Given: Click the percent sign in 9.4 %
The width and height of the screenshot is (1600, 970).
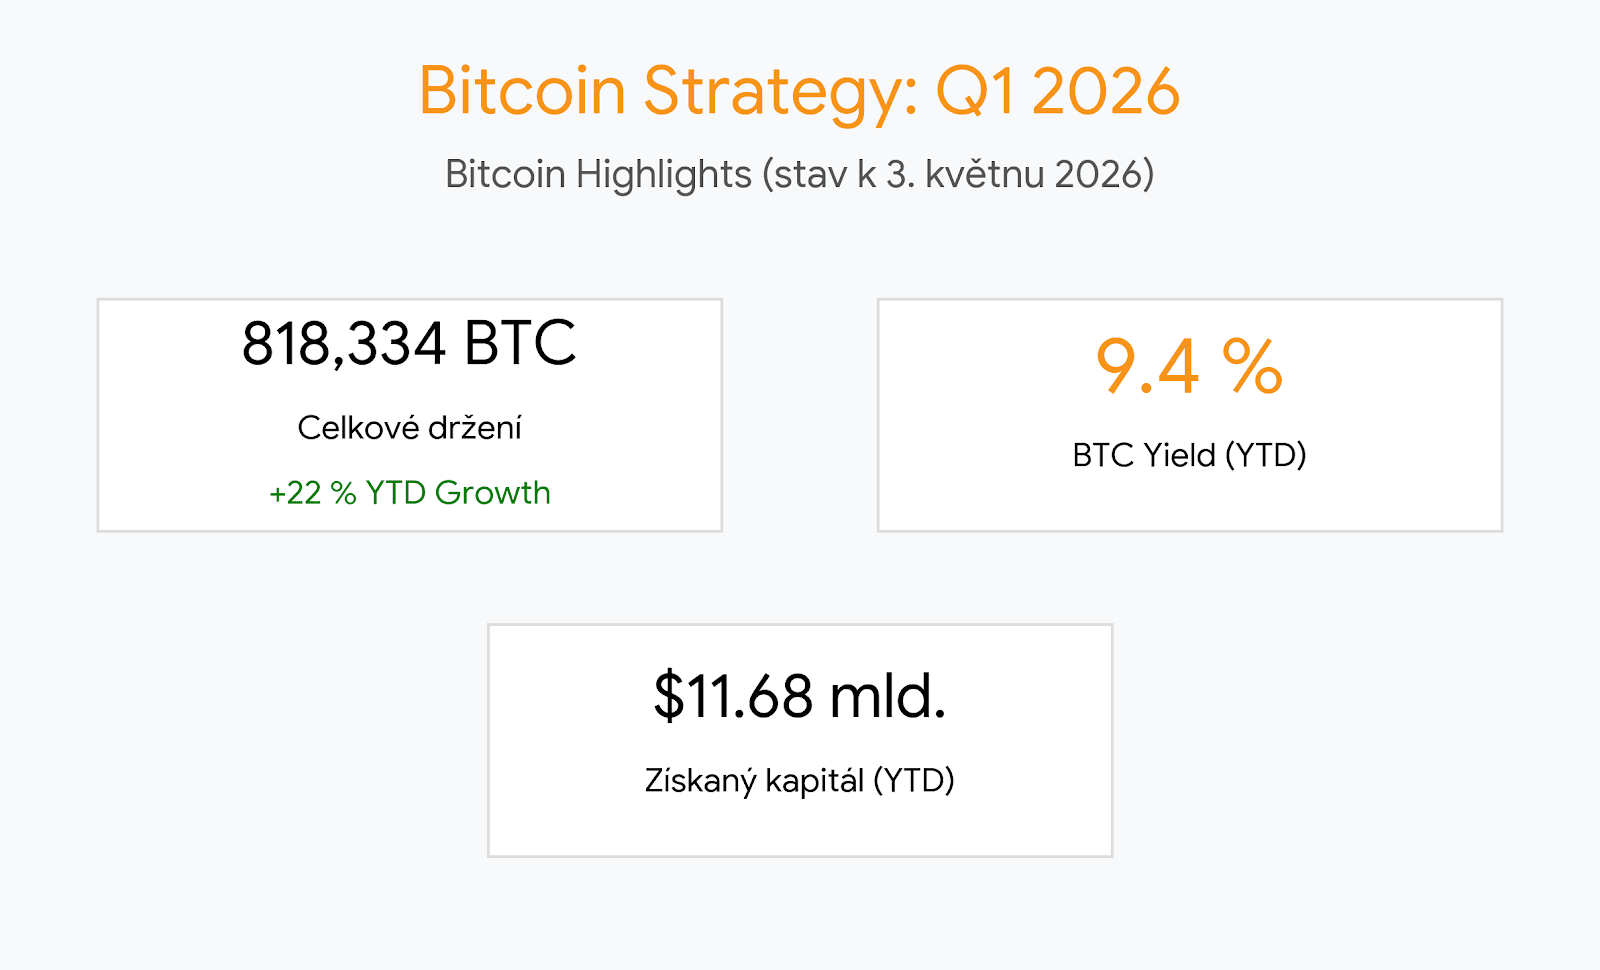Looking at the screenshot, I should pos(1252,367).
